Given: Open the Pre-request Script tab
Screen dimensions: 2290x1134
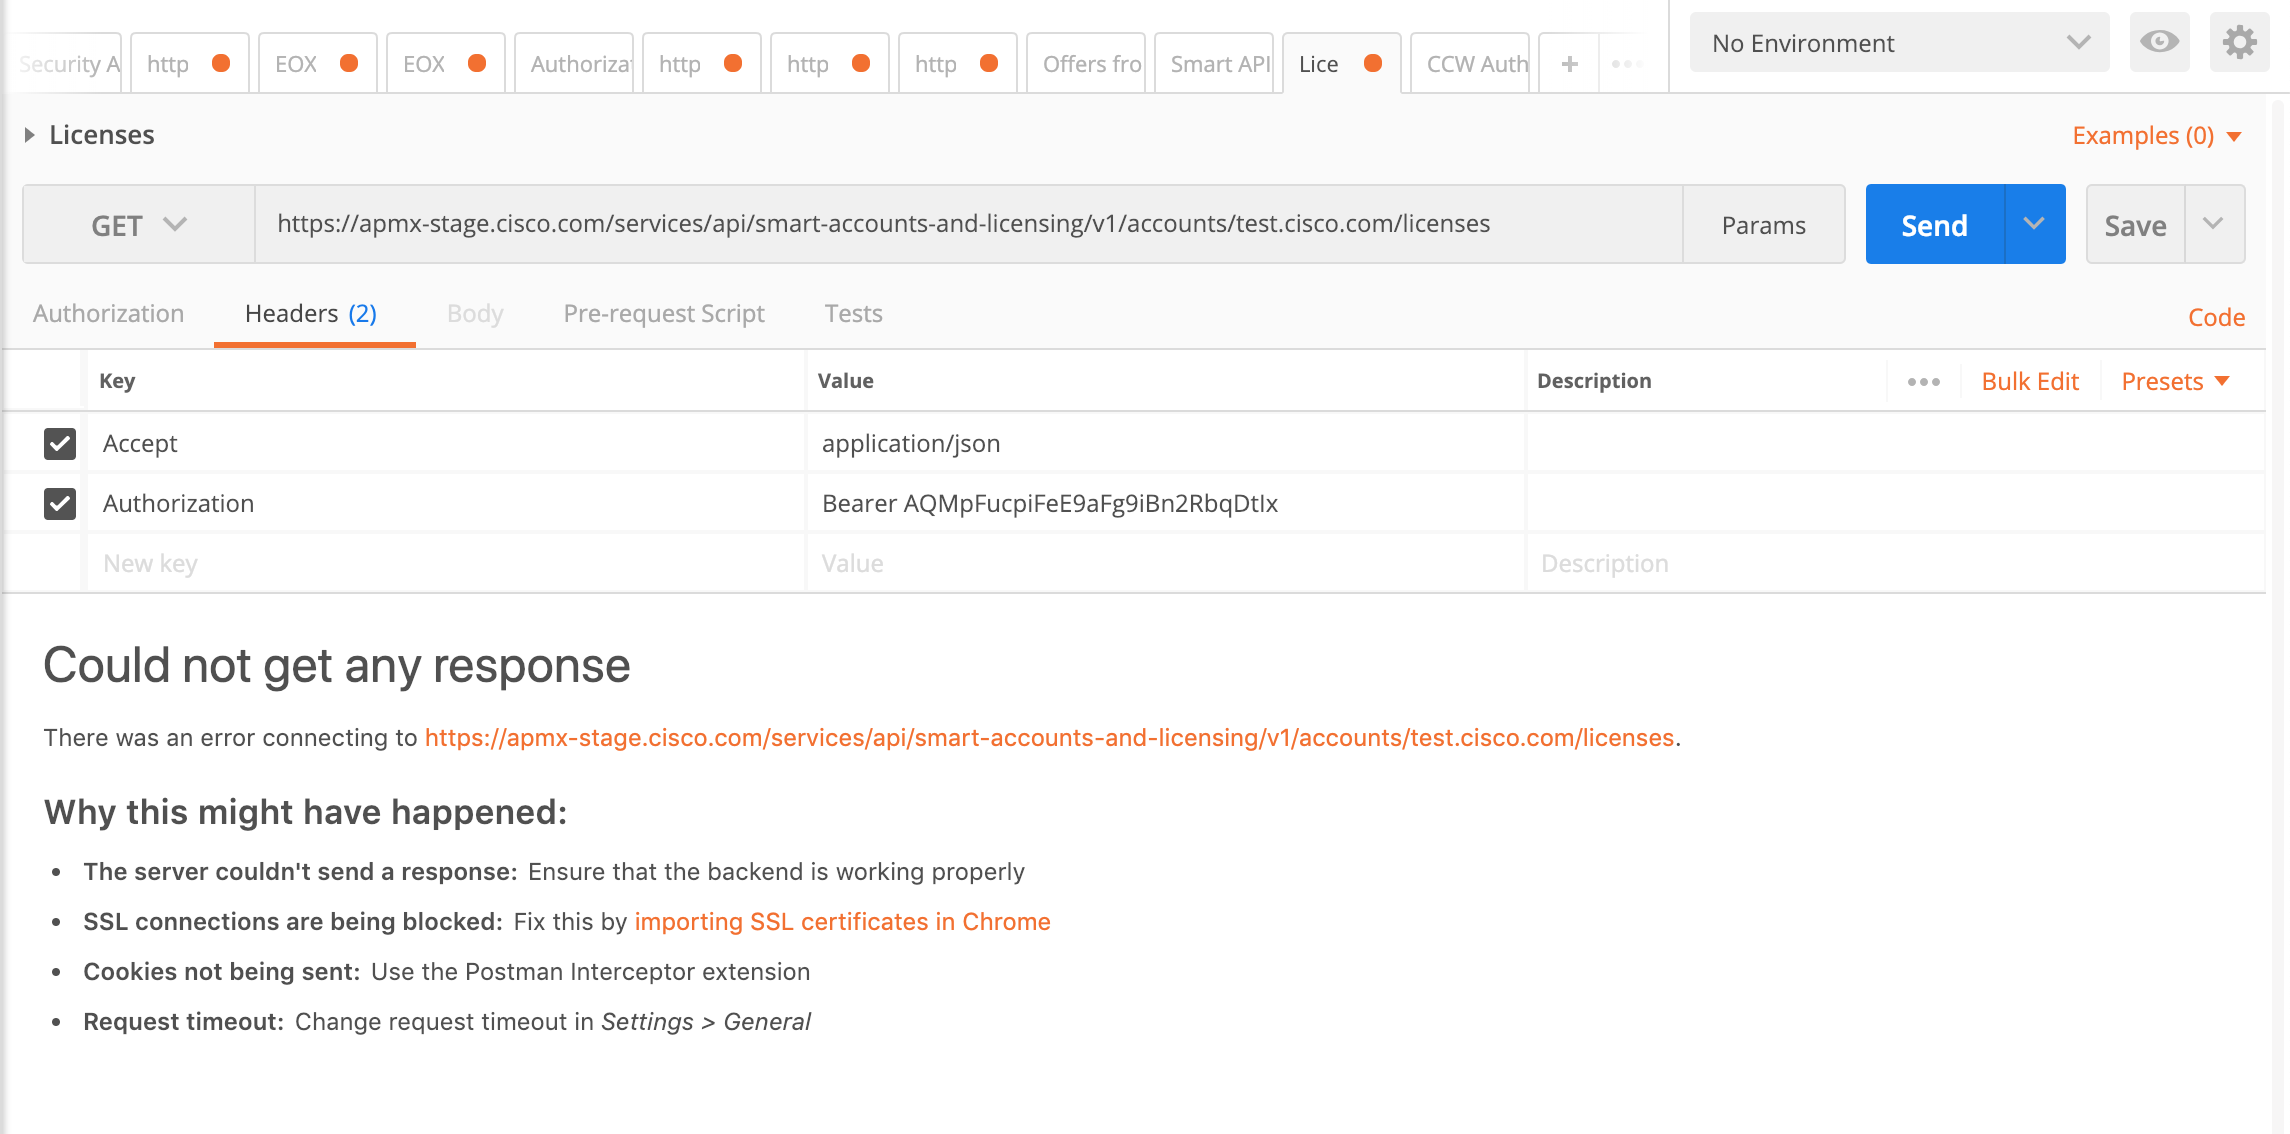Looking at the screenshot, I should 664,314.
